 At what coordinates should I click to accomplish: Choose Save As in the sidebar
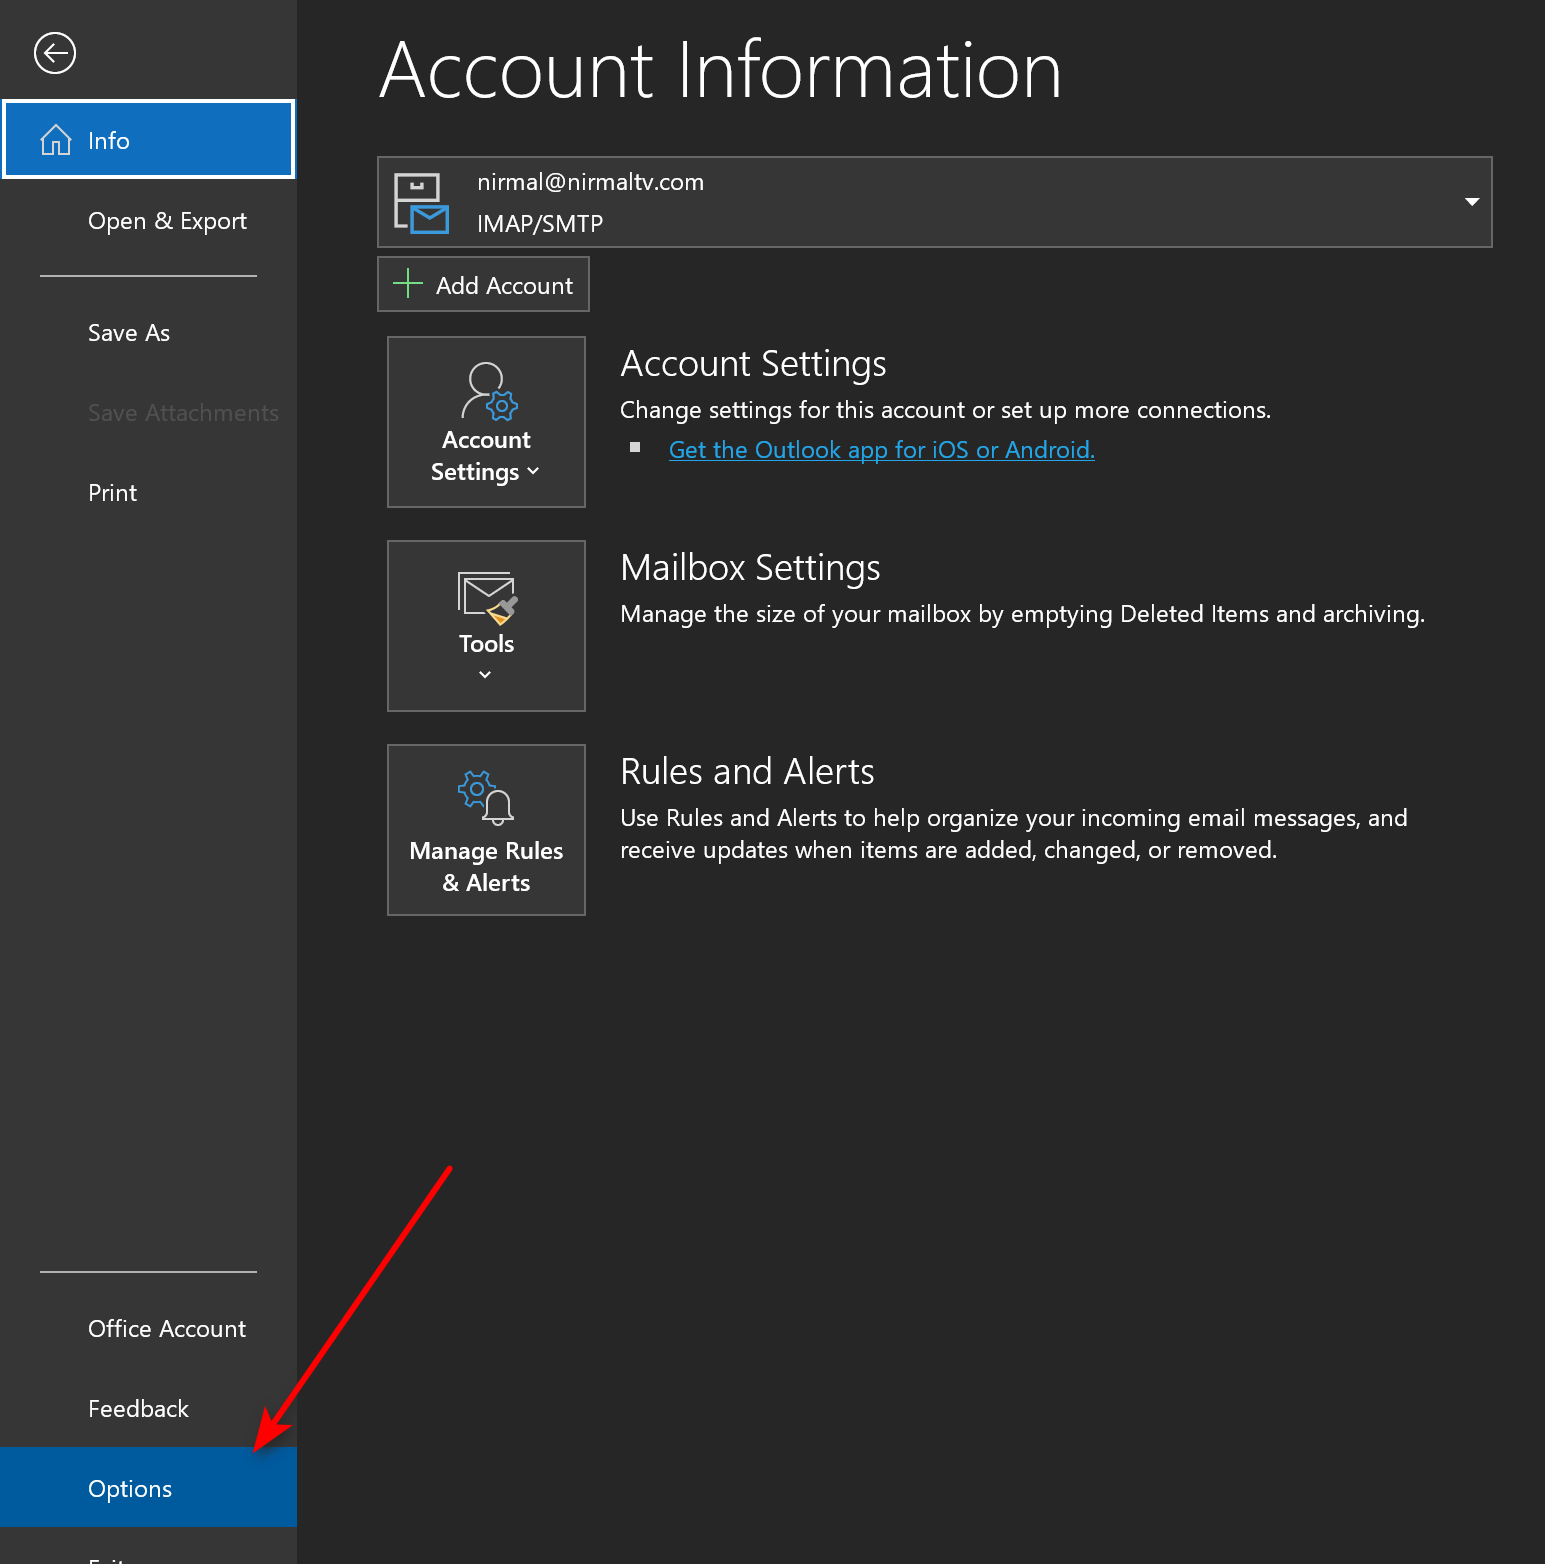149,333
